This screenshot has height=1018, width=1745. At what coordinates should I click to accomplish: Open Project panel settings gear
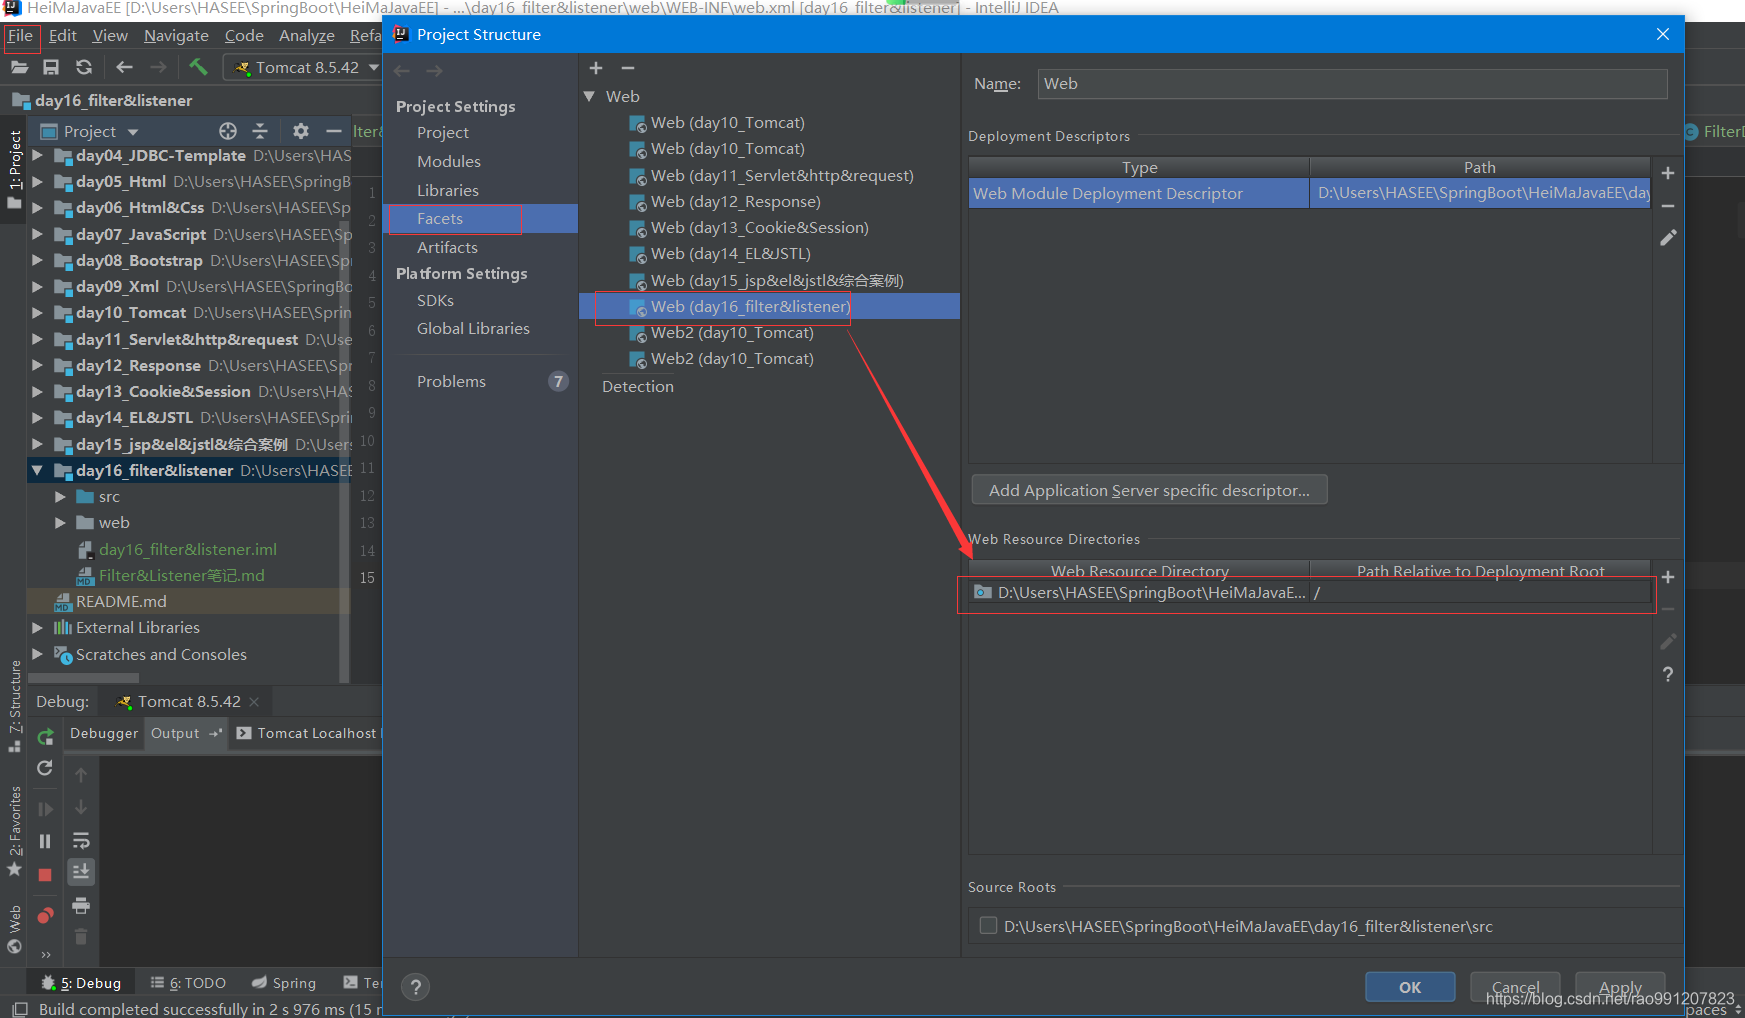coord(301,131)
